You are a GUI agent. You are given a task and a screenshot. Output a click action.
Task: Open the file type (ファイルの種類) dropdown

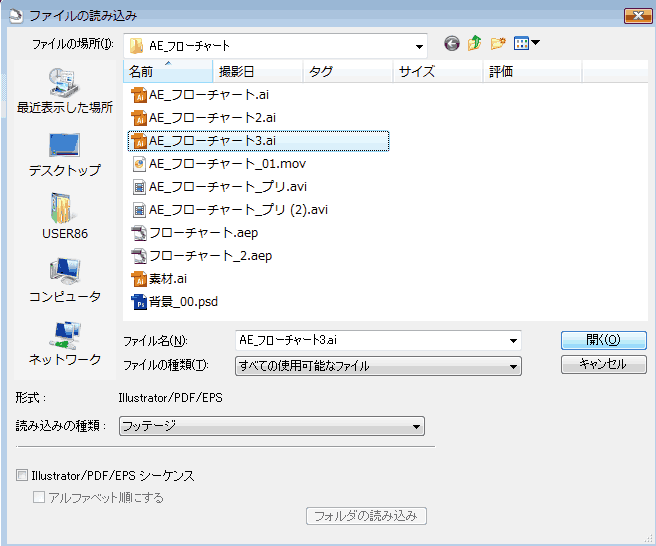(x=378, y=366)
